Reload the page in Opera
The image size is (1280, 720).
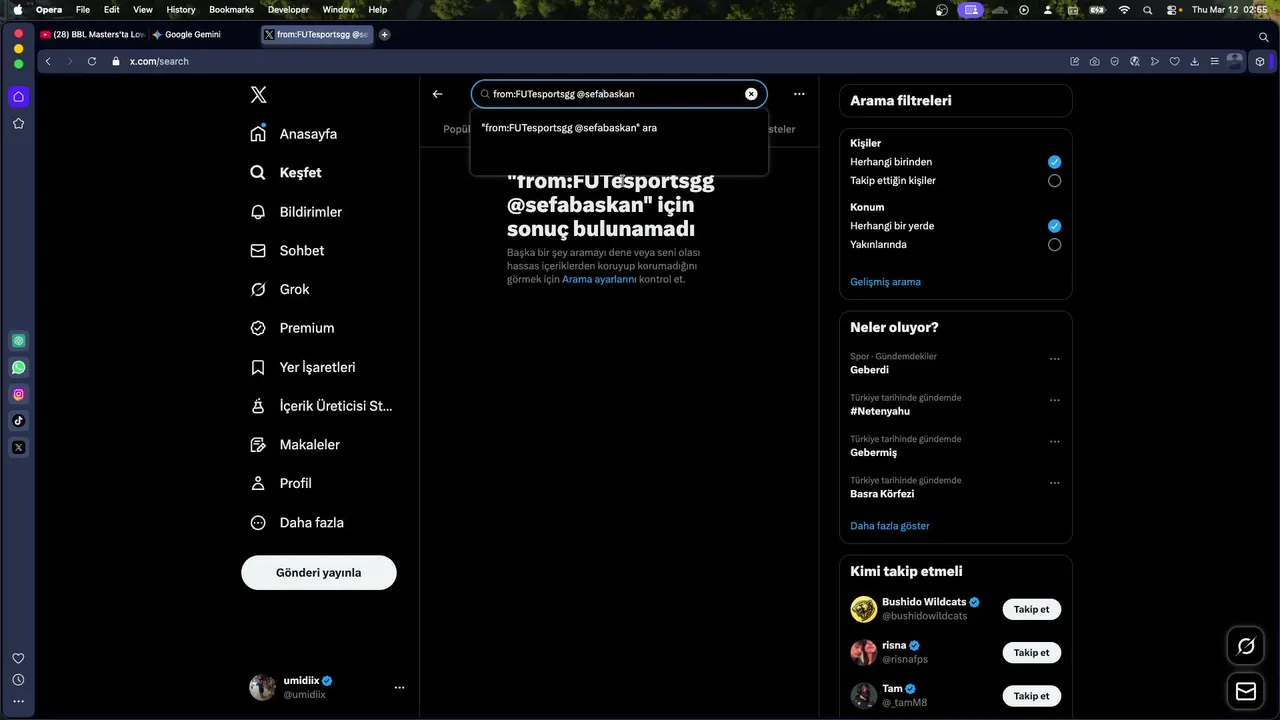[x=92, y=61]
